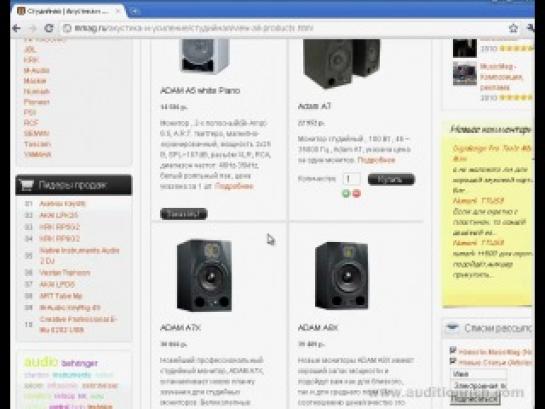Click the name field in the subscription form
This screenshot has width=545, height=409.
(479, 374)
